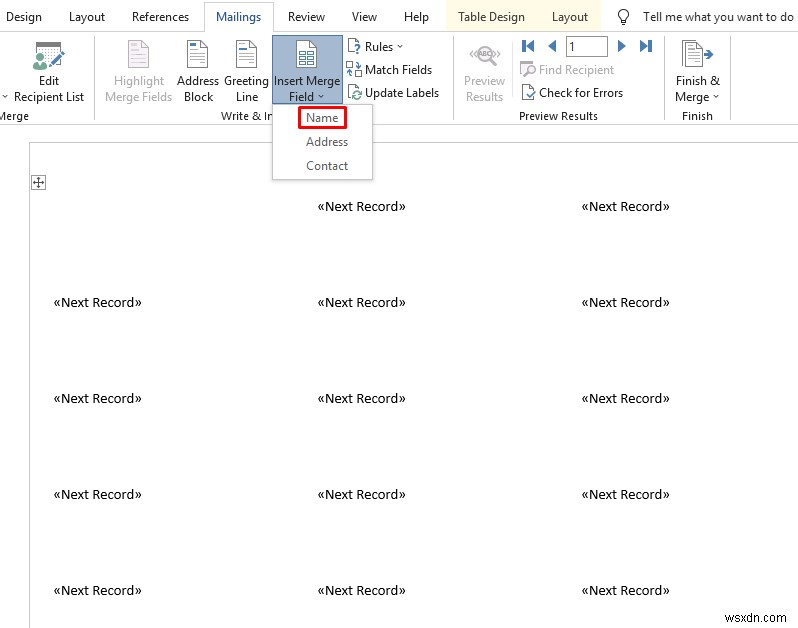
Task: Click Next Record in second row left label
Action: pyautogui.click(x=98, y=302)
